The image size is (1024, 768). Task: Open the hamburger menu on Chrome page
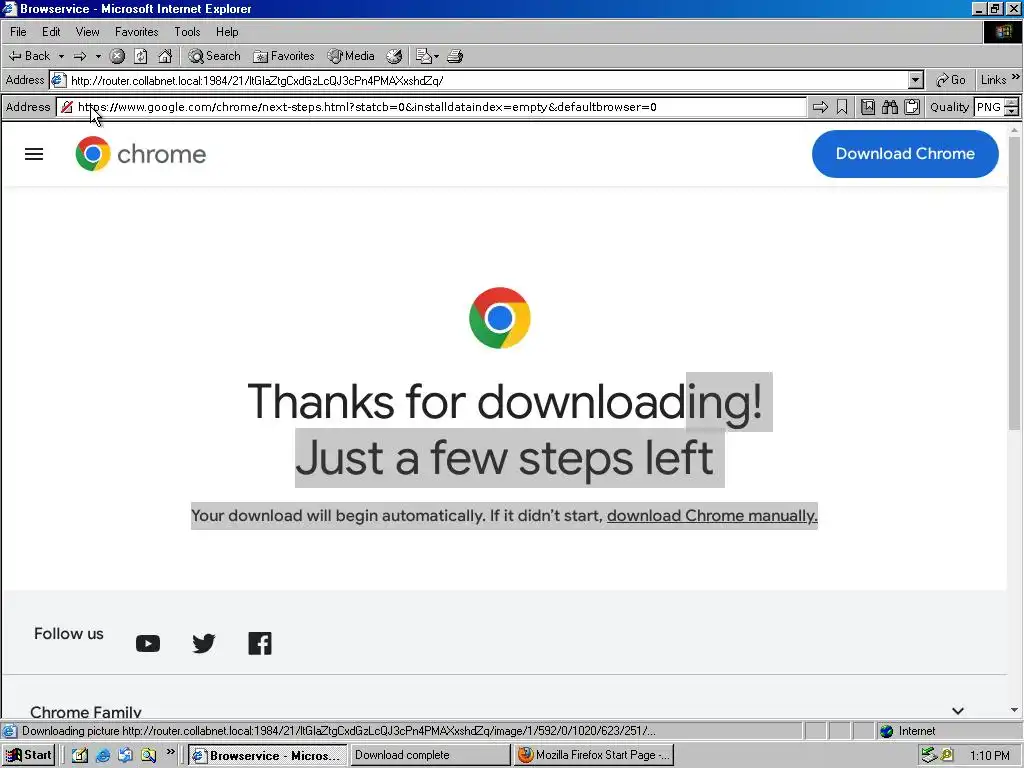(x=34, y=154)
